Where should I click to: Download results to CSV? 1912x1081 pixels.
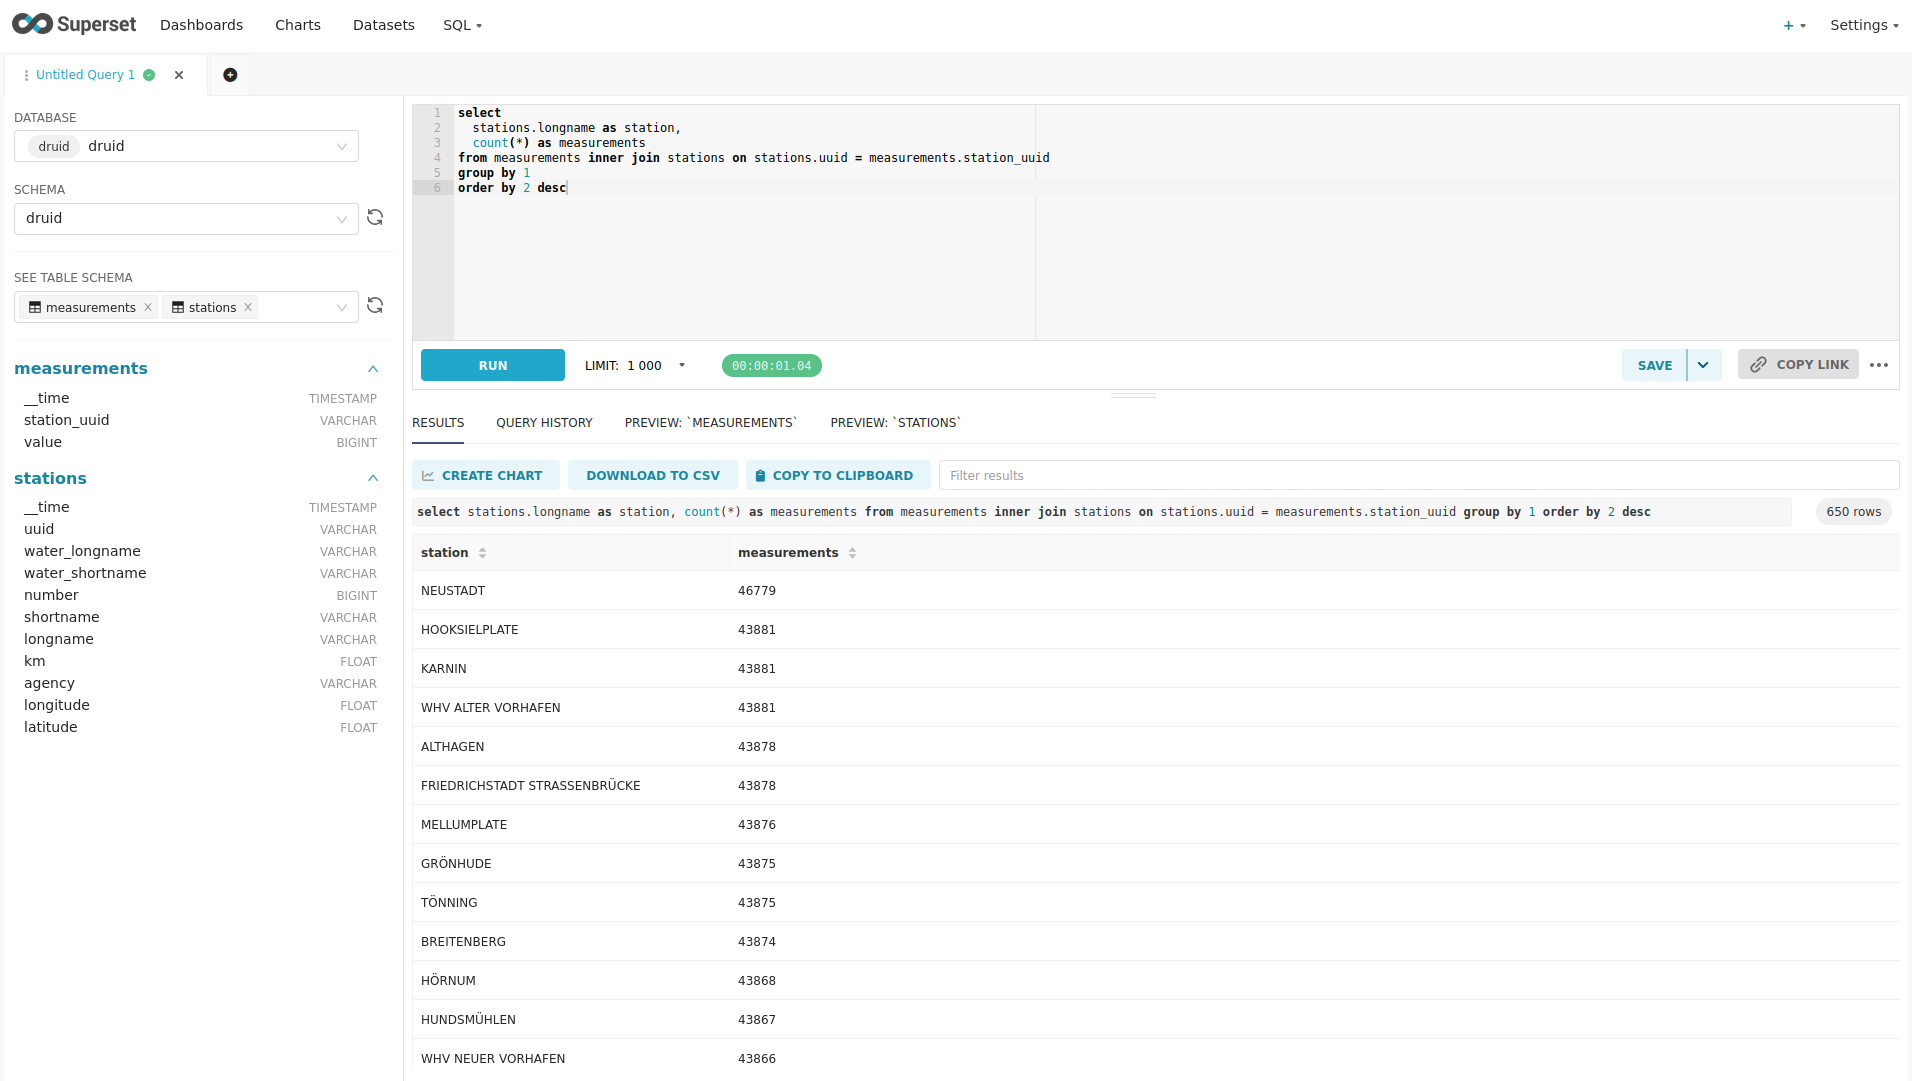pos(652,476)
